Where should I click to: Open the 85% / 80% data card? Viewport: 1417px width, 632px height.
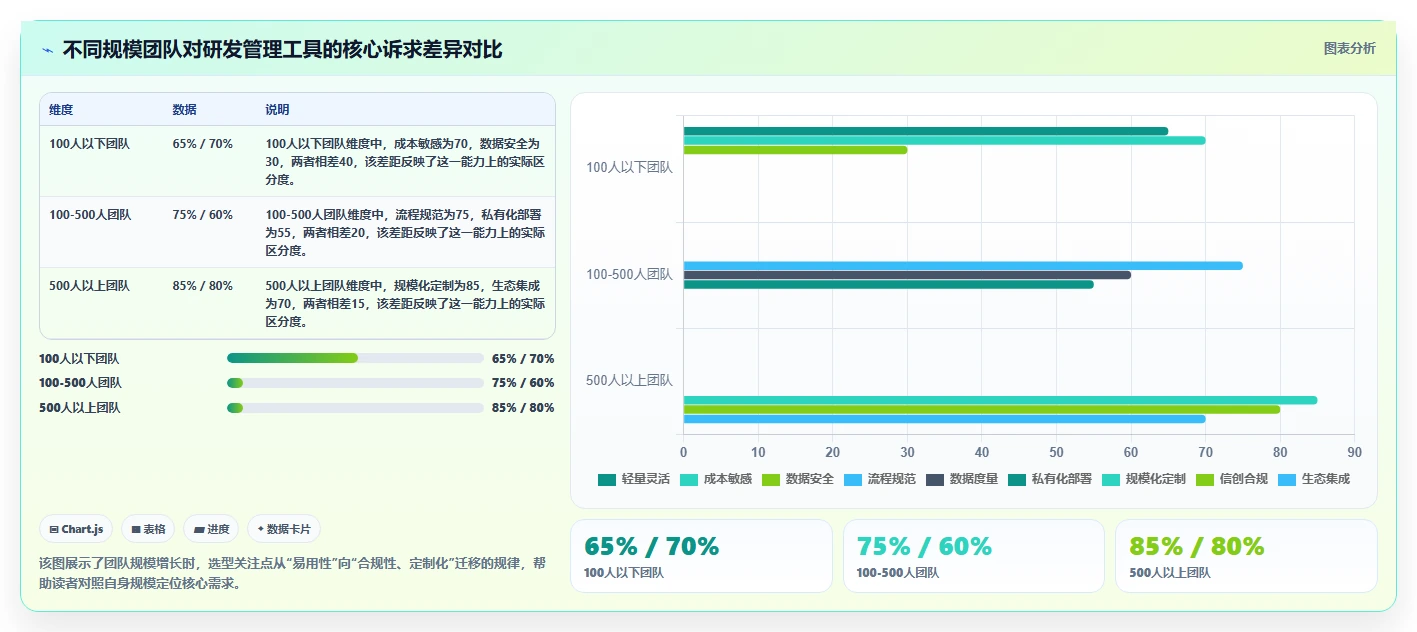coord(1246,556)
